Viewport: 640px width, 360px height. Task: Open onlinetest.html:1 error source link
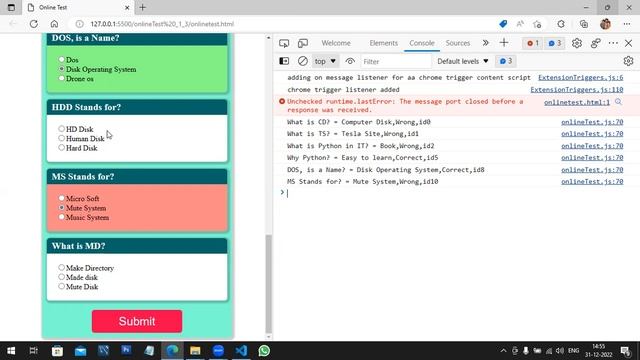(577, 102)
